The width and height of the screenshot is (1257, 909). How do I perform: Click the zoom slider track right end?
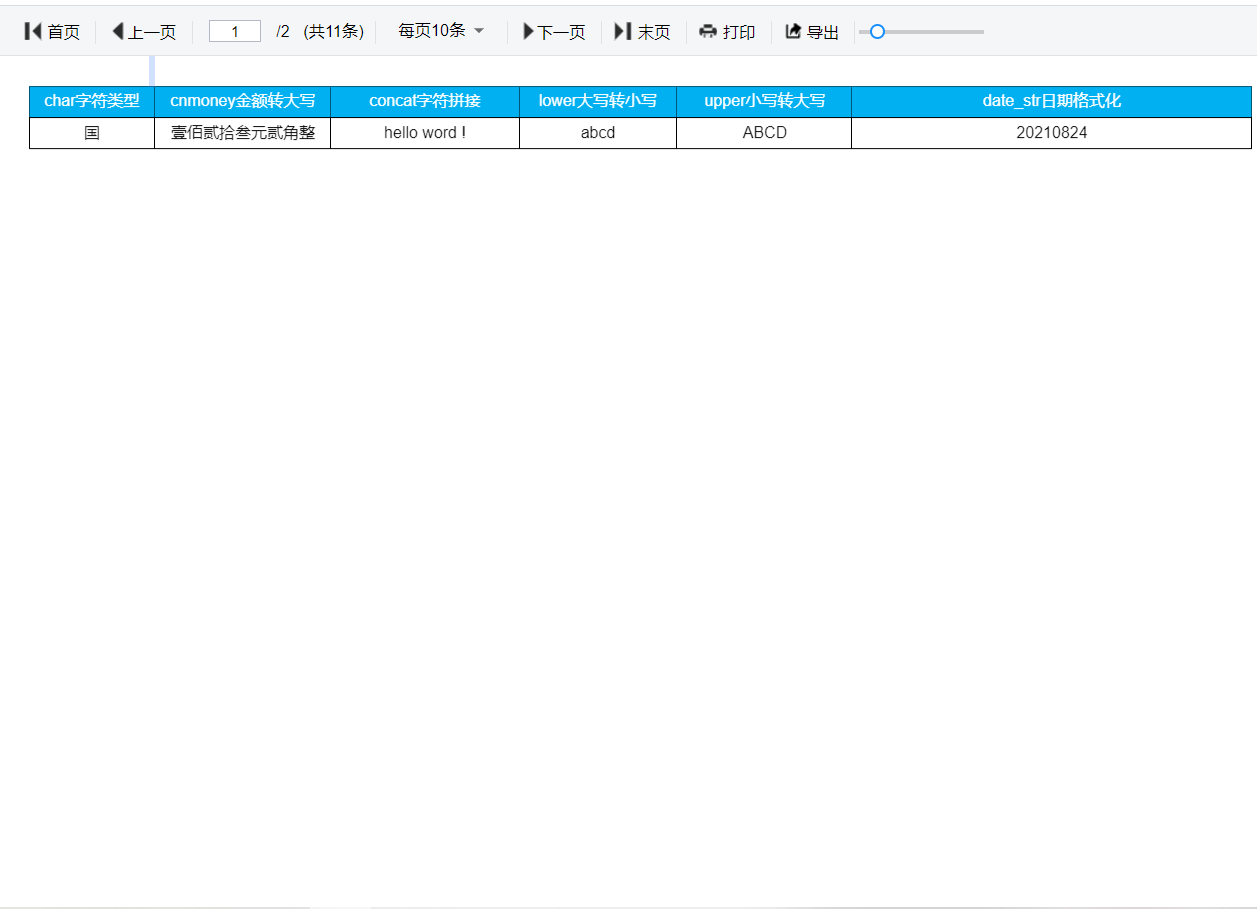[x=980, y=32]
